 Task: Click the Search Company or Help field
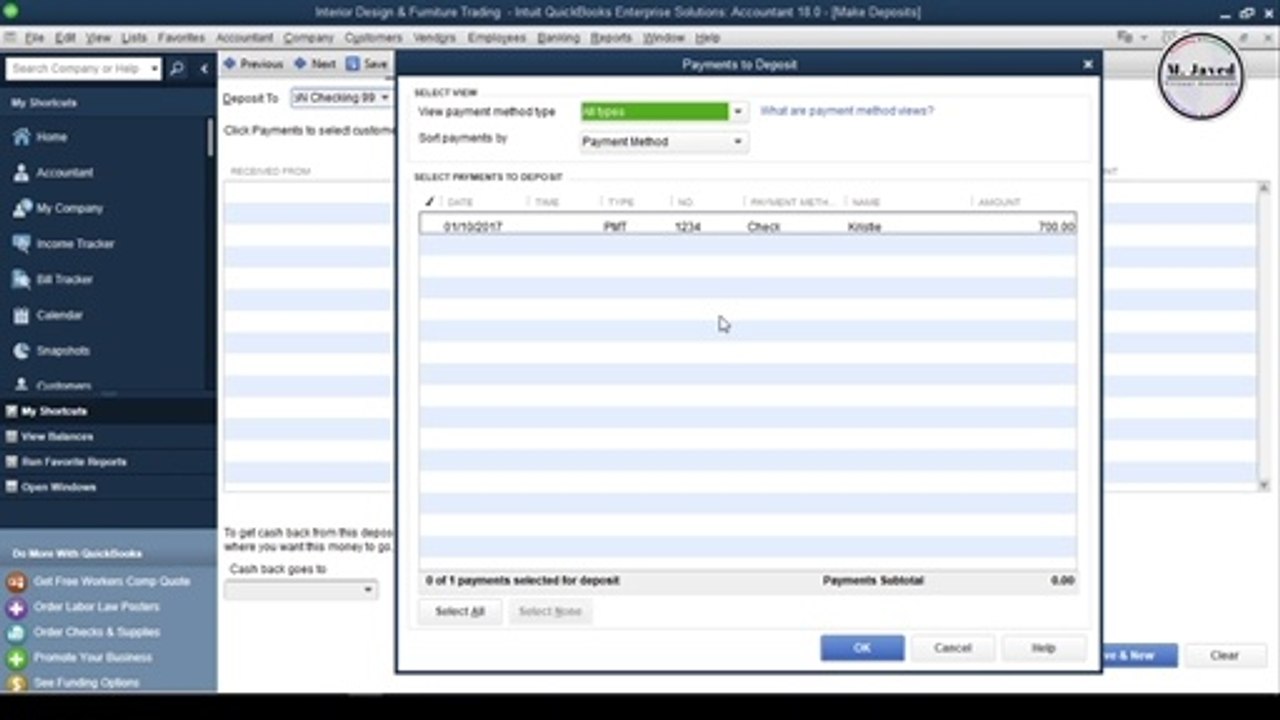tap(78, 69)
